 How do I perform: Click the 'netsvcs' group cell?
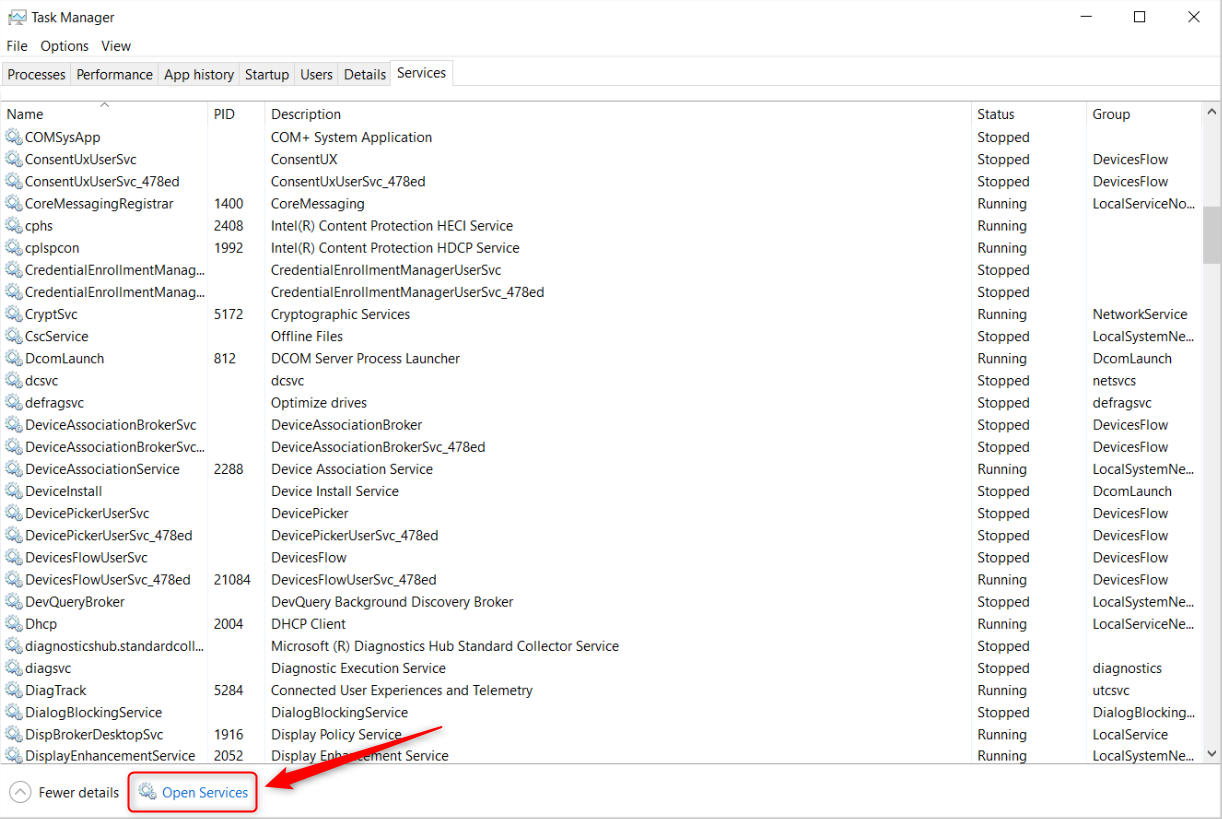point(1115,380)
